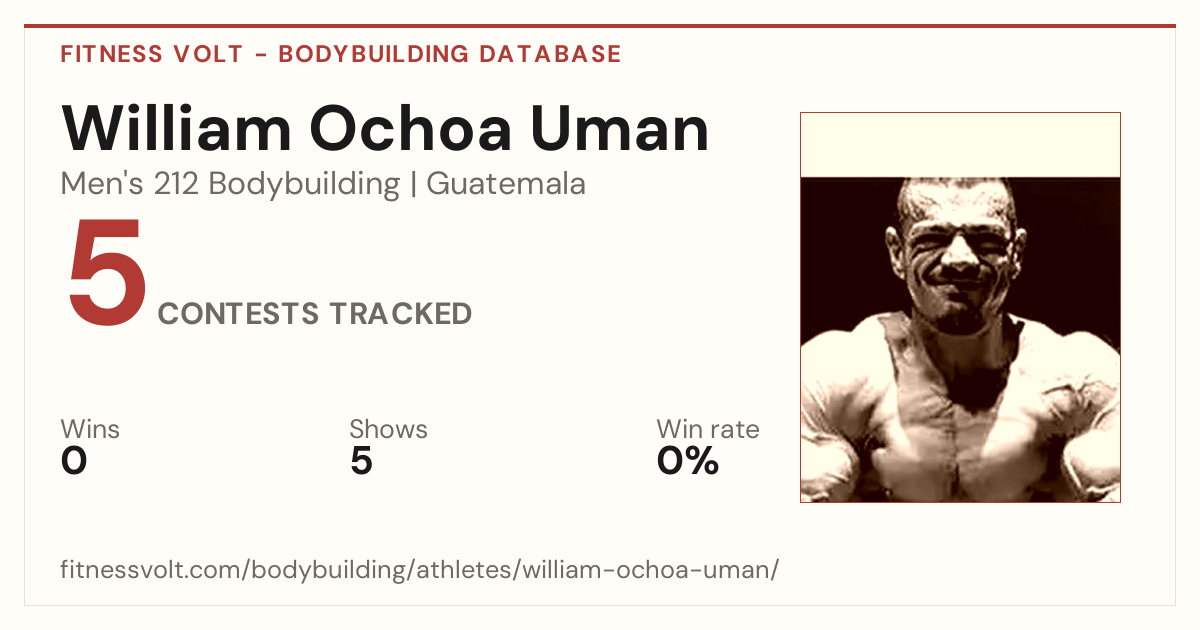Click the athlete photo thumbnail
The height and width of the screenshot is (630, 1200).
[x=960, y=307]
